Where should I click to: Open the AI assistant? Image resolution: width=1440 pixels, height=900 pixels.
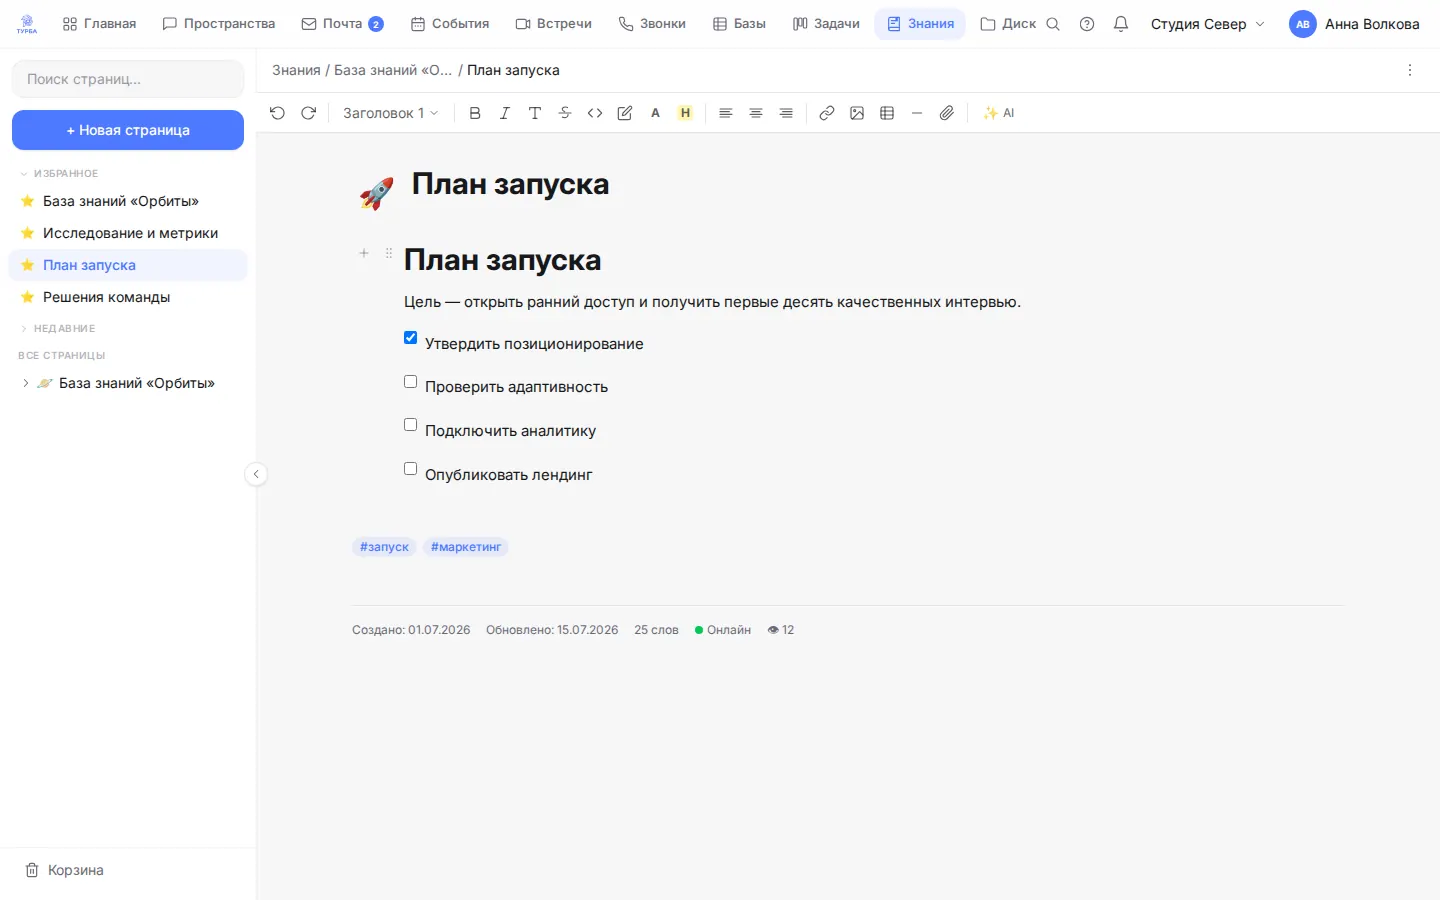999,113
